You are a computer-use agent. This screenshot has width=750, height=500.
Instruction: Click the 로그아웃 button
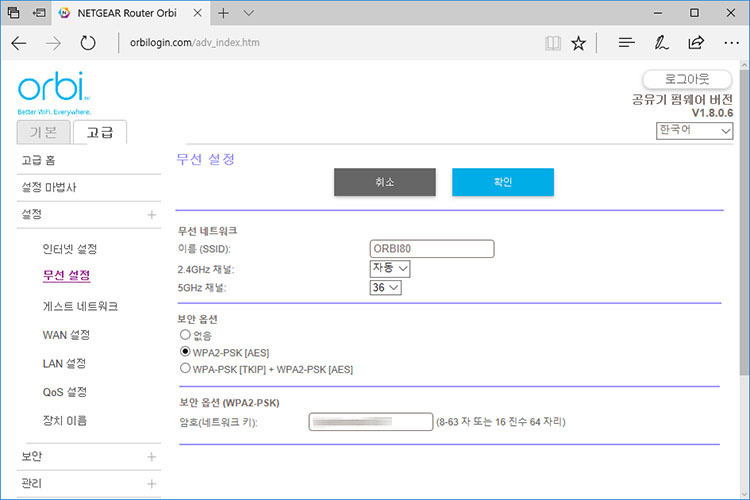[x=687, y=79]
